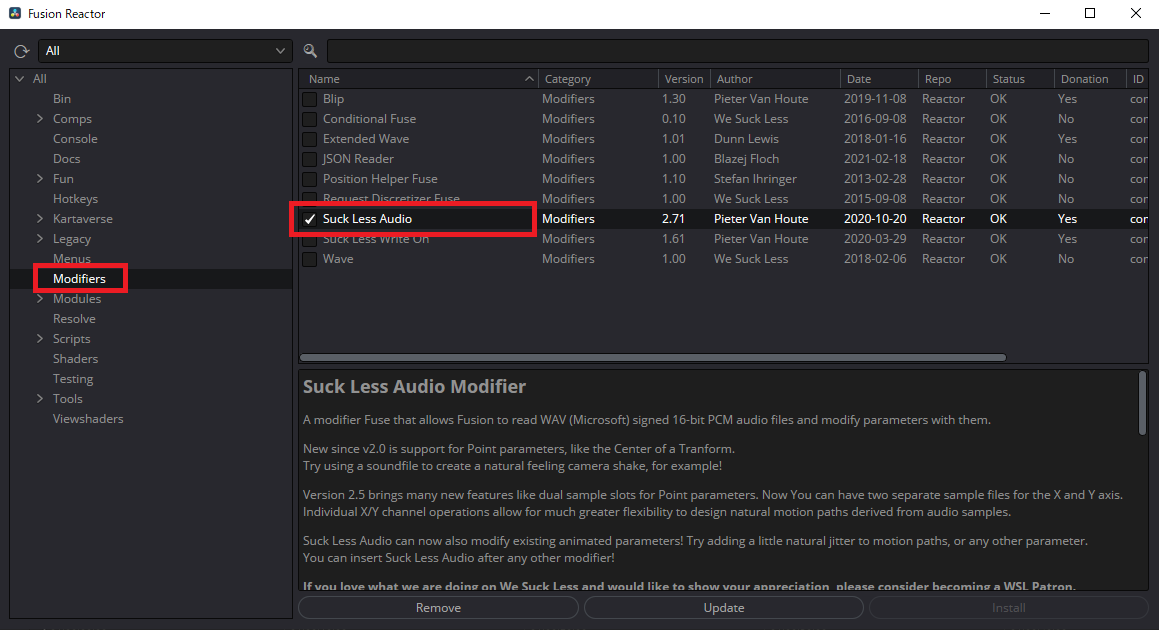Tick the JSON Reader checkbox
This screenshot has height=630, width=1159.
(310, 159)
